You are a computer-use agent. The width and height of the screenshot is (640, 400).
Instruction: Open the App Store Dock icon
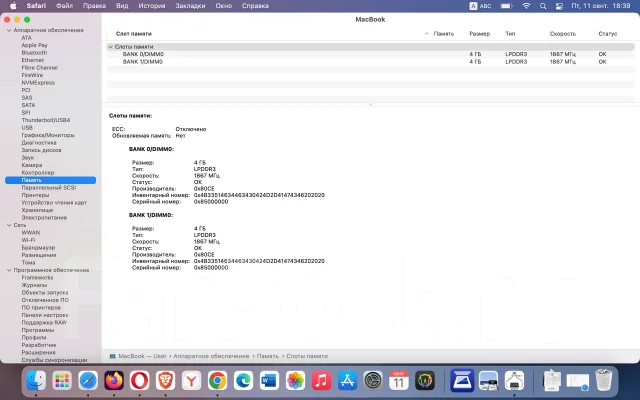coord(347,381)
